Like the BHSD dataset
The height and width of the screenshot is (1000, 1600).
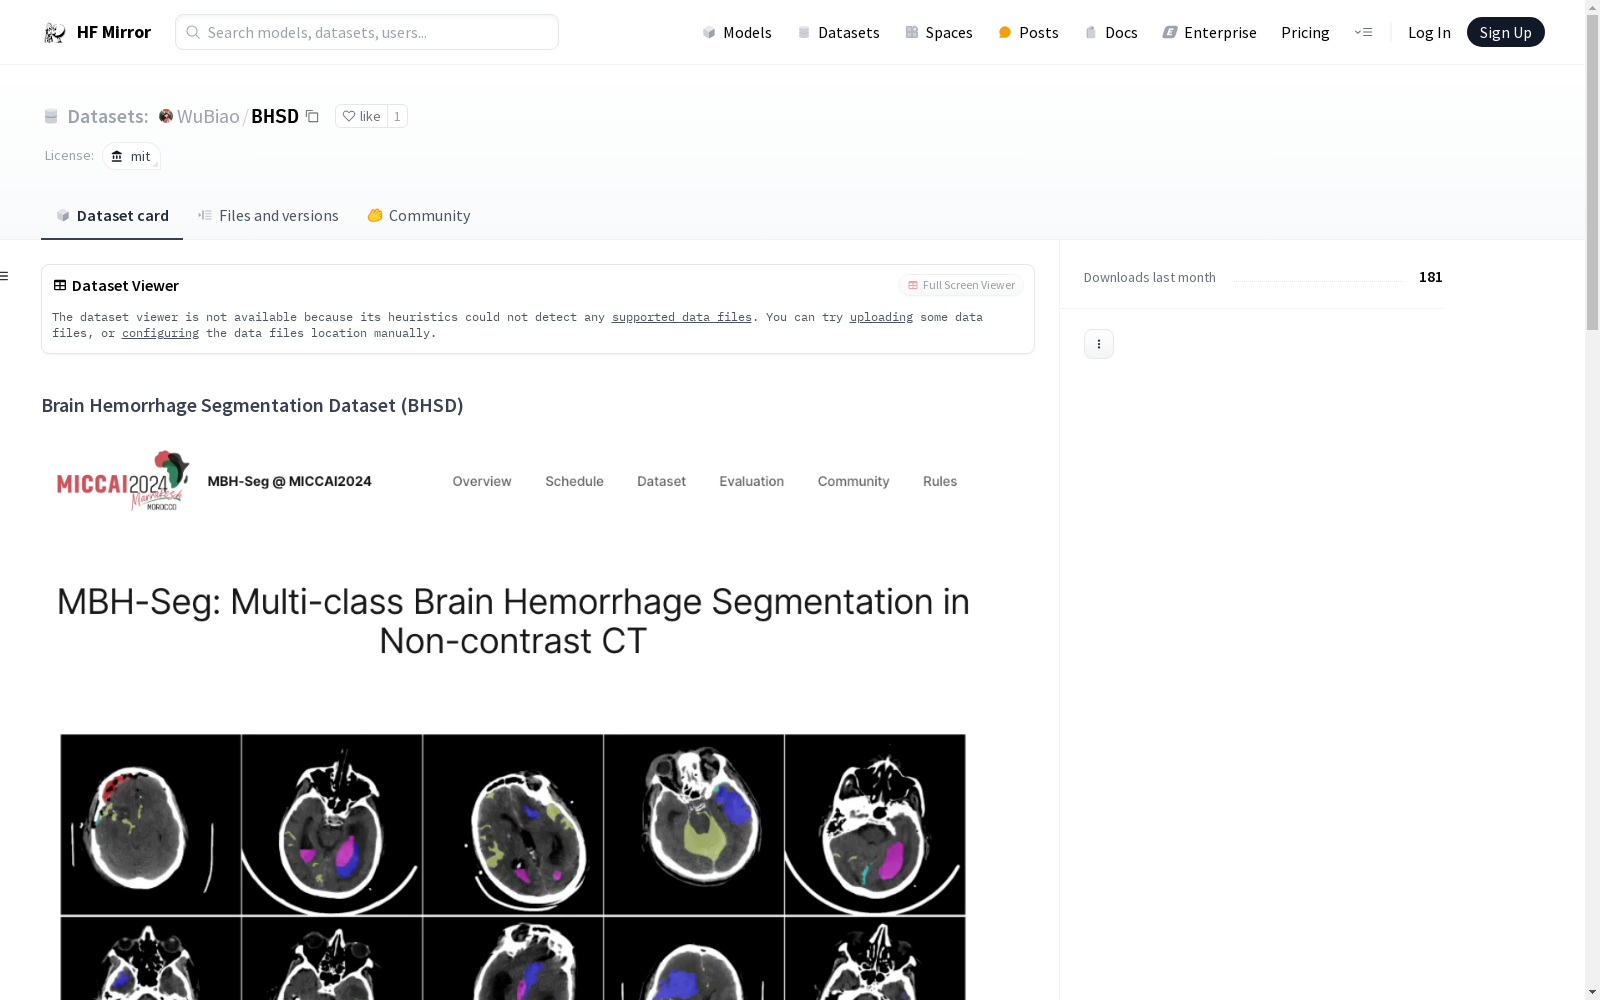tap(361, 116)
